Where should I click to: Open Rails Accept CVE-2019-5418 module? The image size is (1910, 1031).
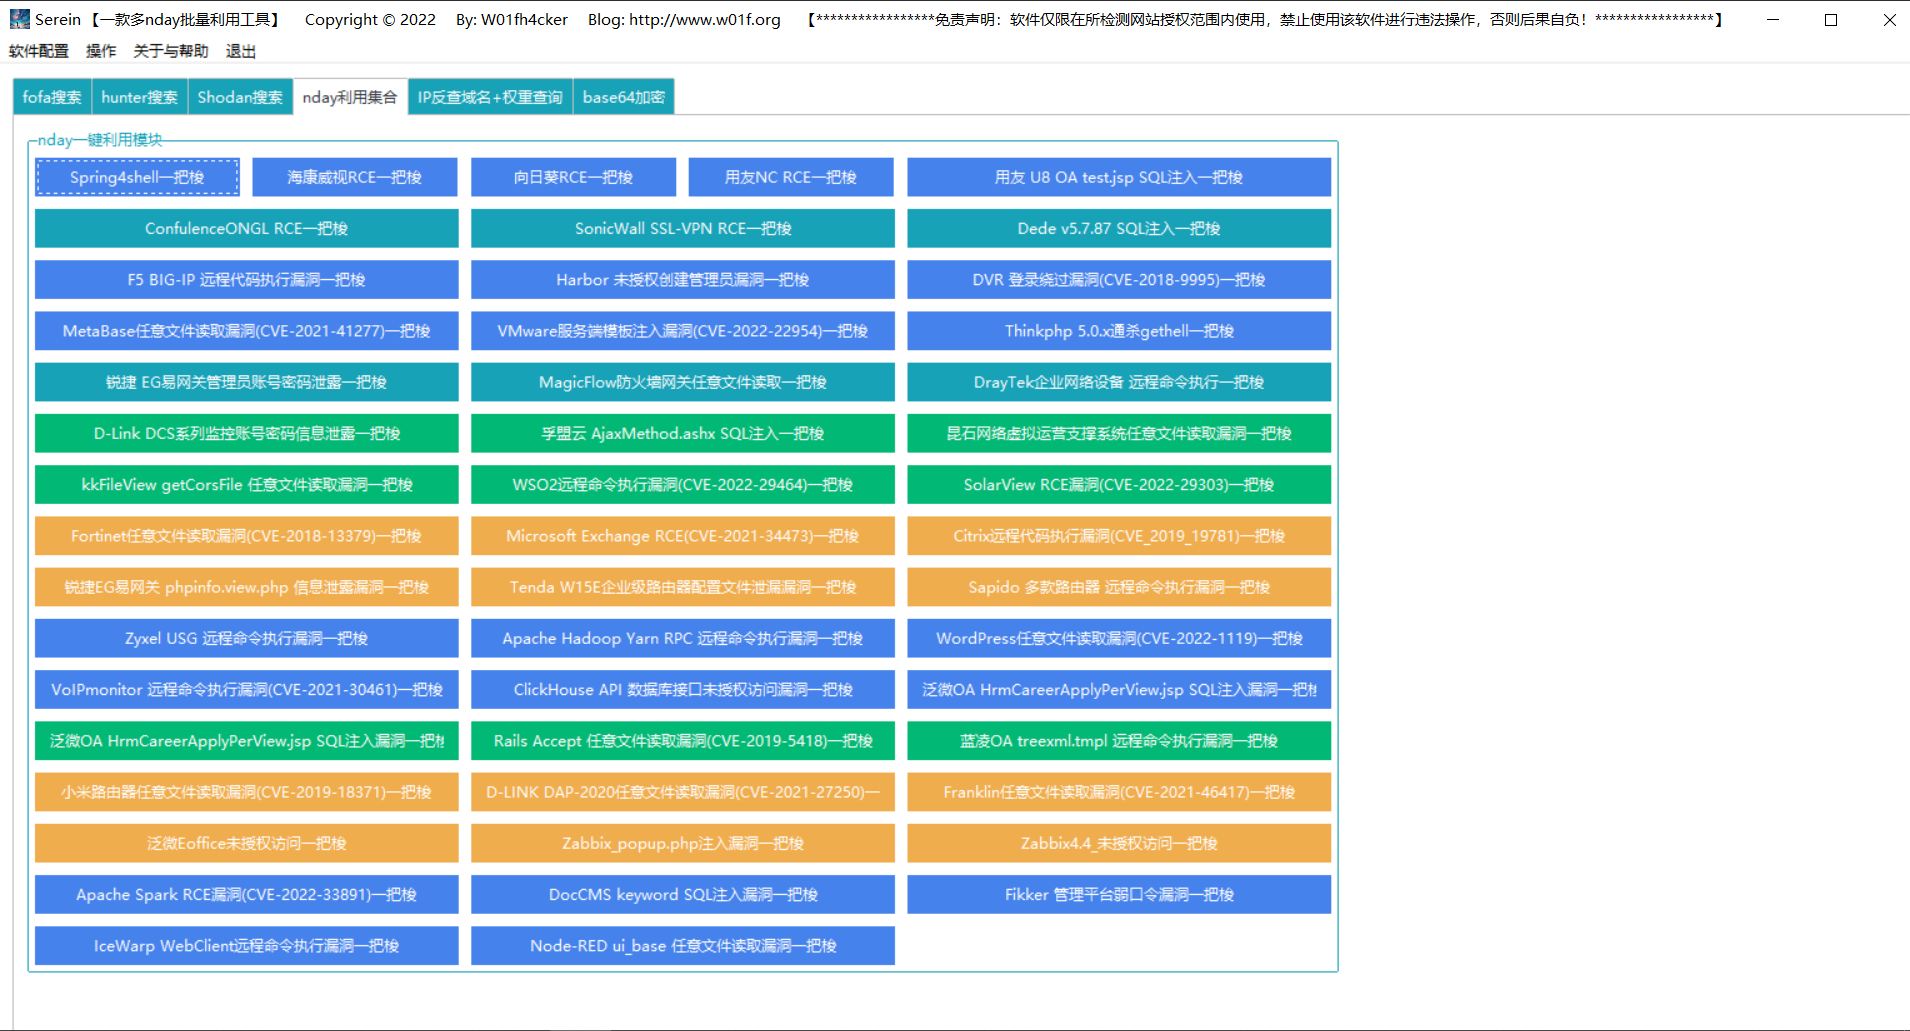tap(683, 741)
